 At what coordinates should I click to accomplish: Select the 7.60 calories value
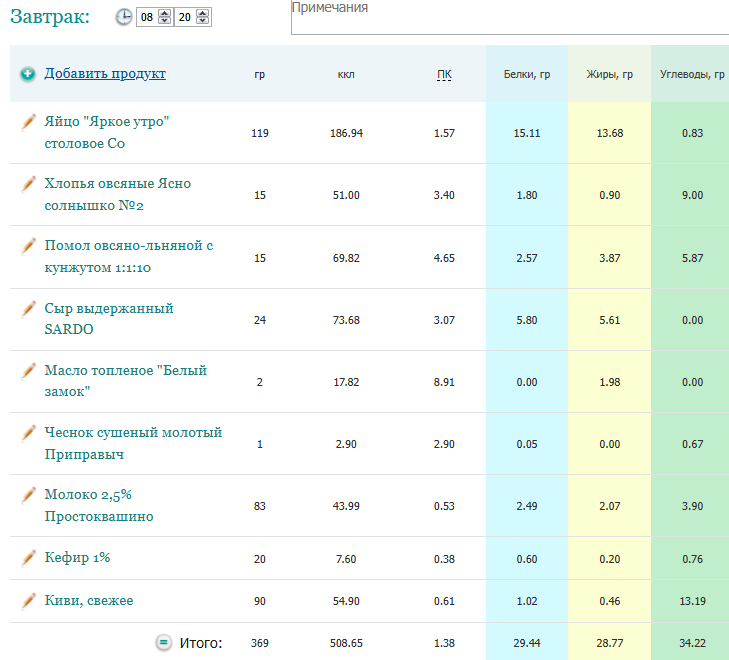(346, 559)
